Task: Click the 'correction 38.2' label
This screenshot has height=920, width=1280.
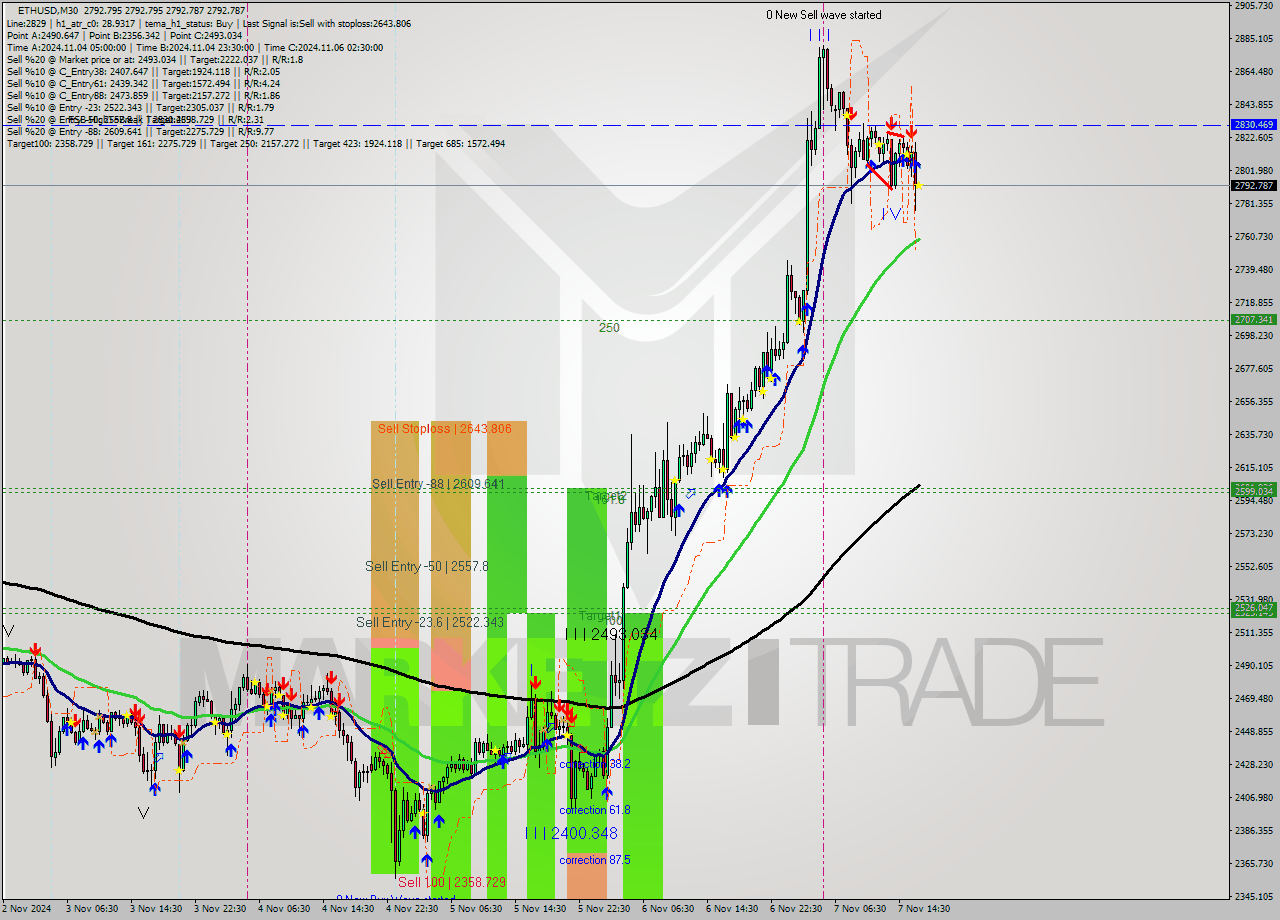Action: 595,763
